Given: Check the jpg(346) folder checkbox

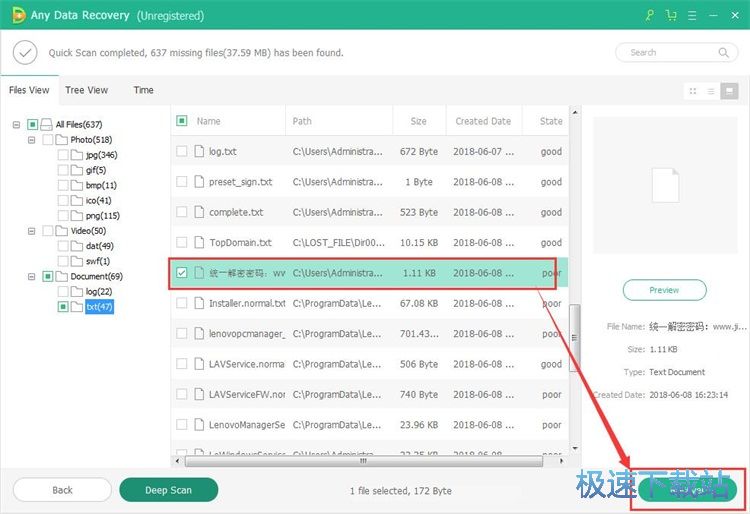Looking at the screenshot, I should (63, 155).
